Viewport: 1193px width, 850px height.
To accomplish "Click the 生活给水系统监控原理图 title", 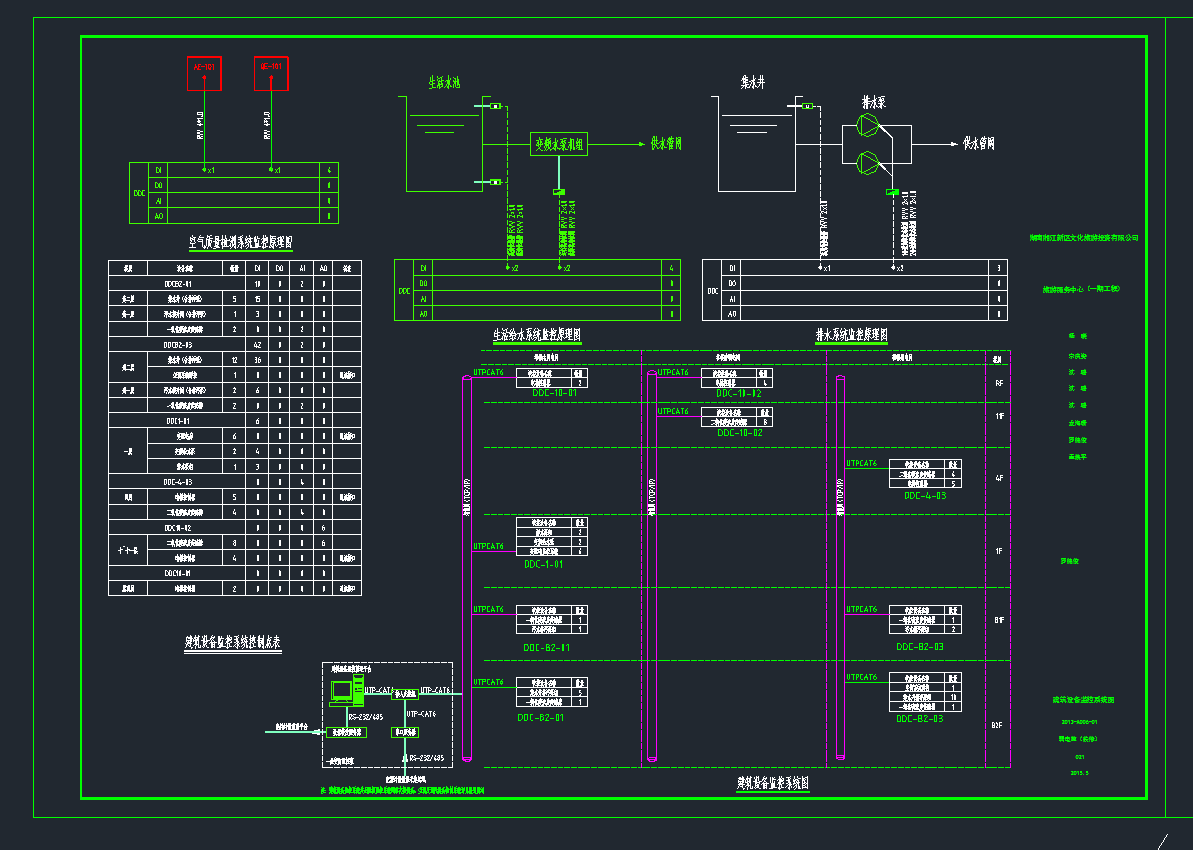I will (x=536, y=335).
